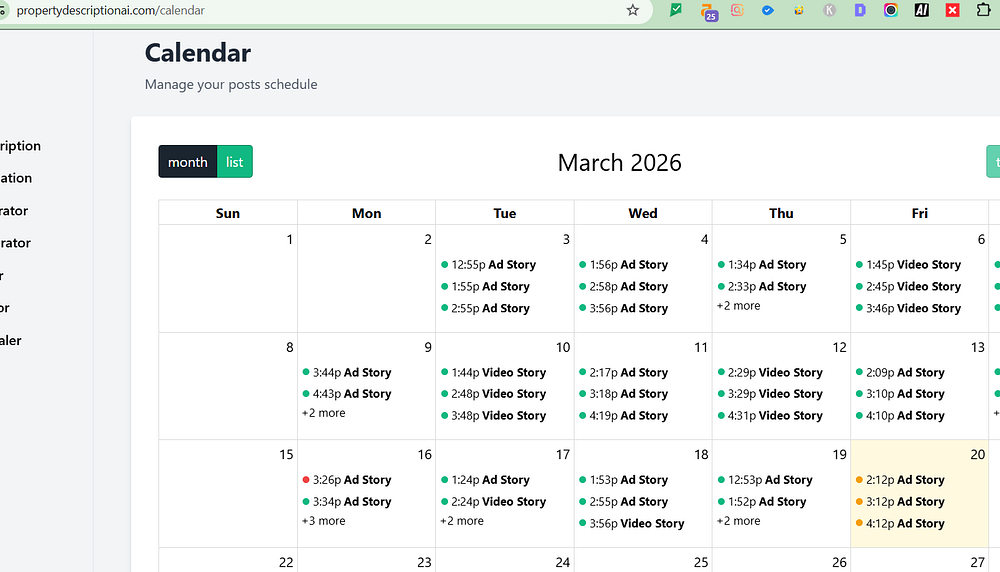
Task: Select the 2:09p Ad Story event
Action: tap(900, 372)
